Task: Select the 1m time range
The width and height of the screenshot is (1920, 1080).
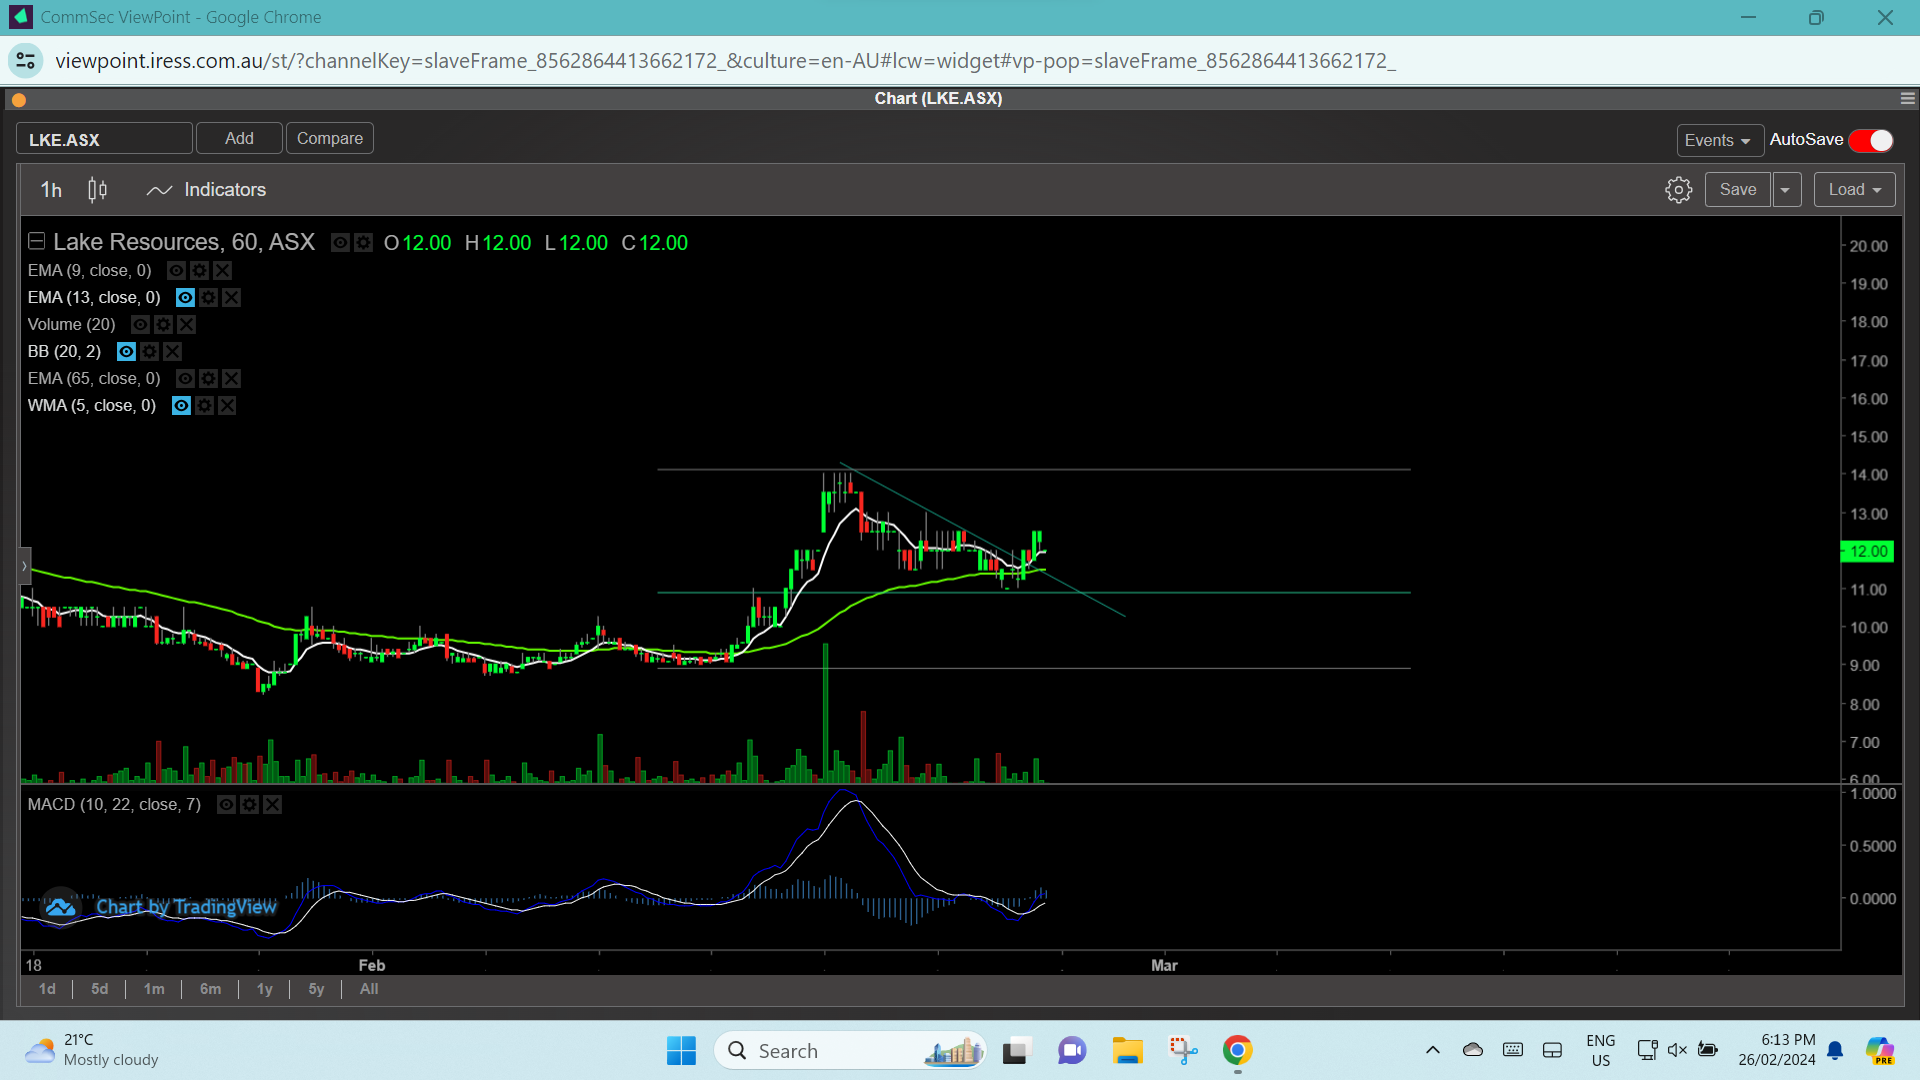Action: click(x=154, y=989)
